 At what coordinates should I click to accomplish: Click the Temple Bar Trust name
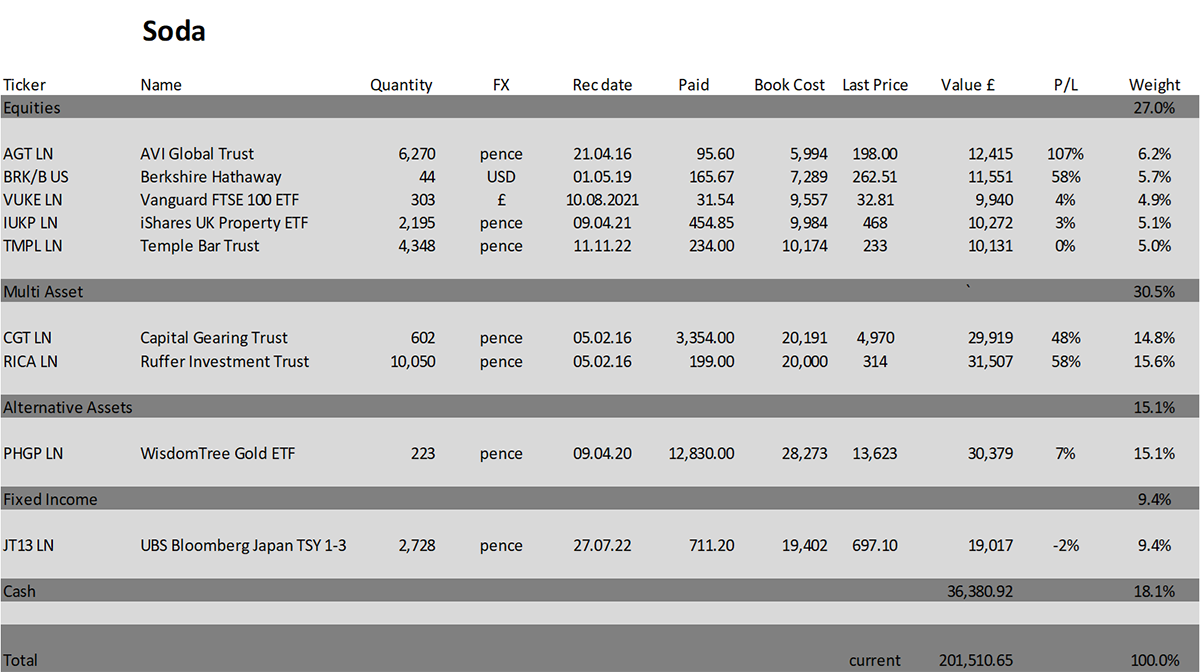tap(199, 246)
